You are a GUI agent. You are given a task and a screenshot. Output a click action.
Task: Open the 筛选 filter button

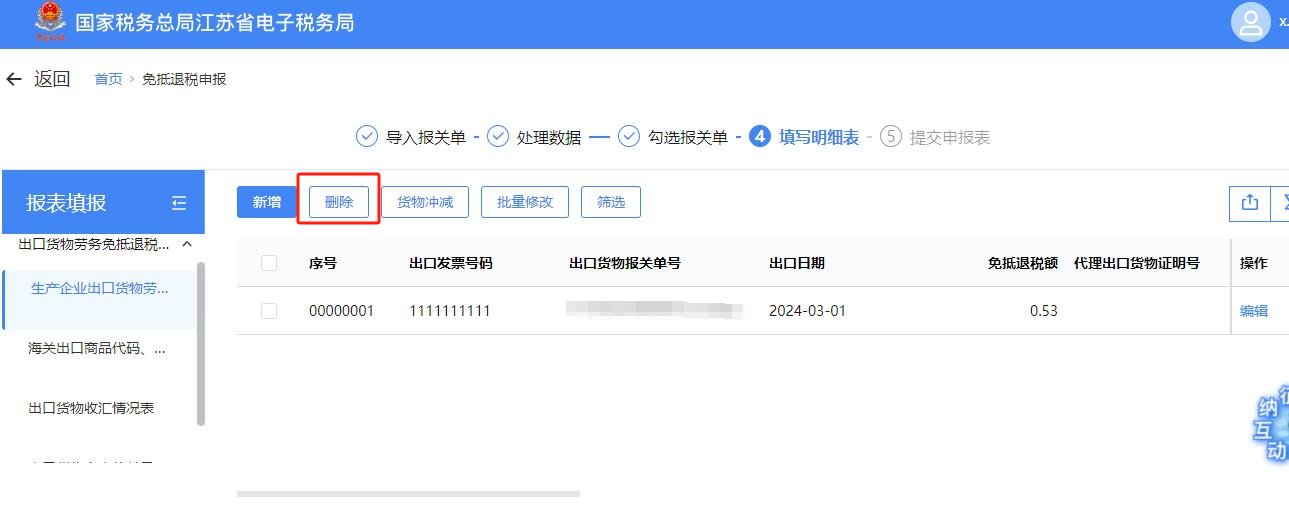pyautogui.click(x=610, y=202)
